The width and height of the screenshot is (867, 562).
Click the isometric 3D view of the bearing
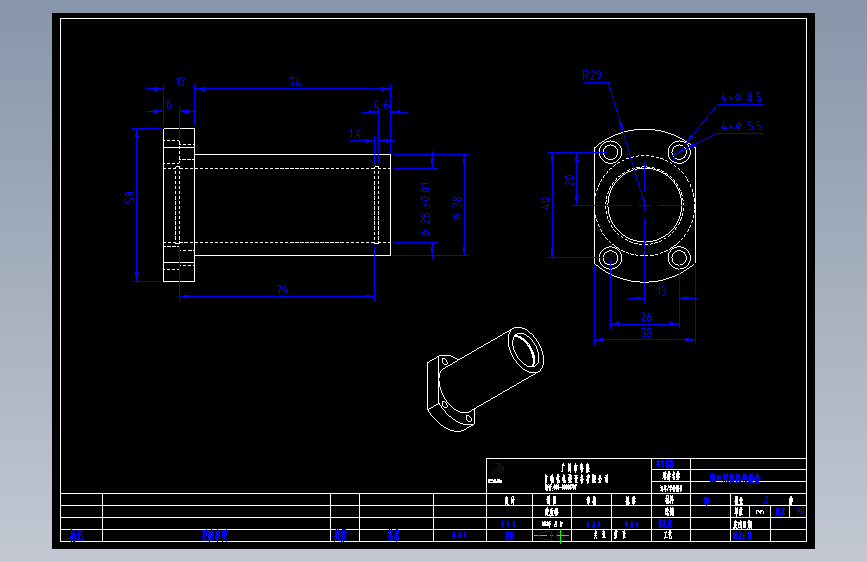(485, 379)
